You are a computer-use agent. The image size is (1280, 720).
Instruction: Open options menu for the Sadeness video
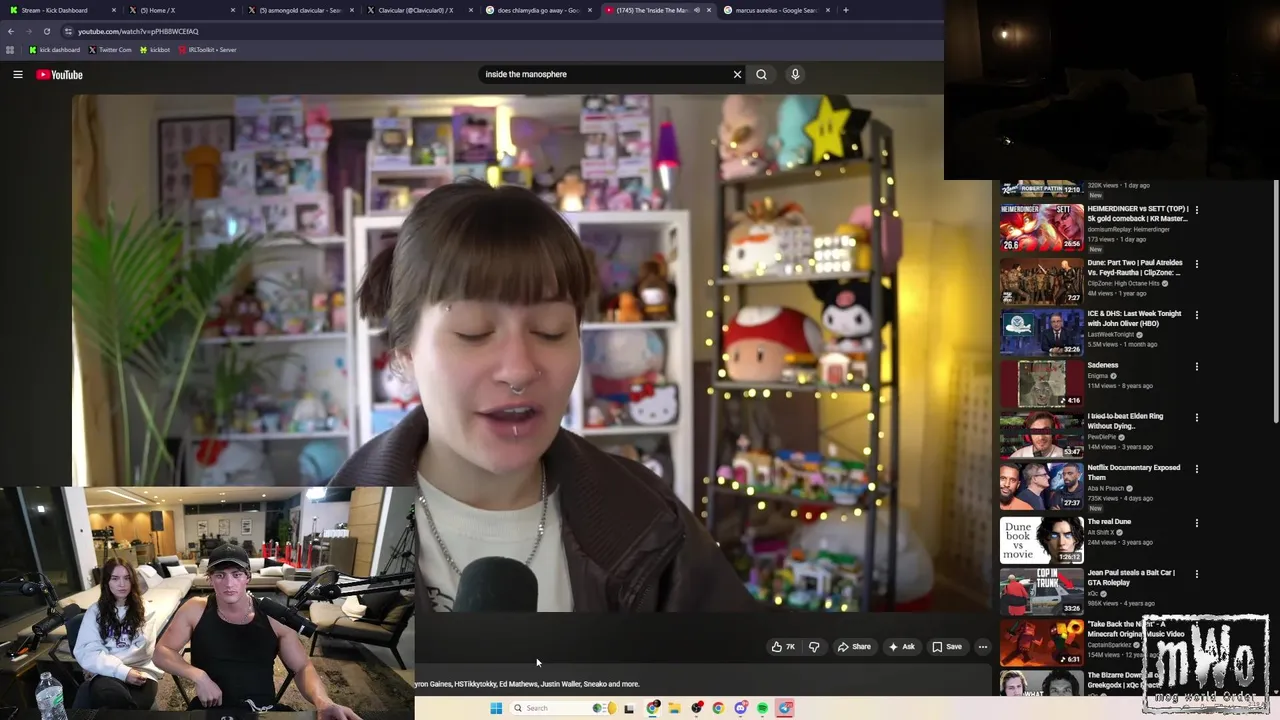pyautogui.click(x=1196, y=367)
